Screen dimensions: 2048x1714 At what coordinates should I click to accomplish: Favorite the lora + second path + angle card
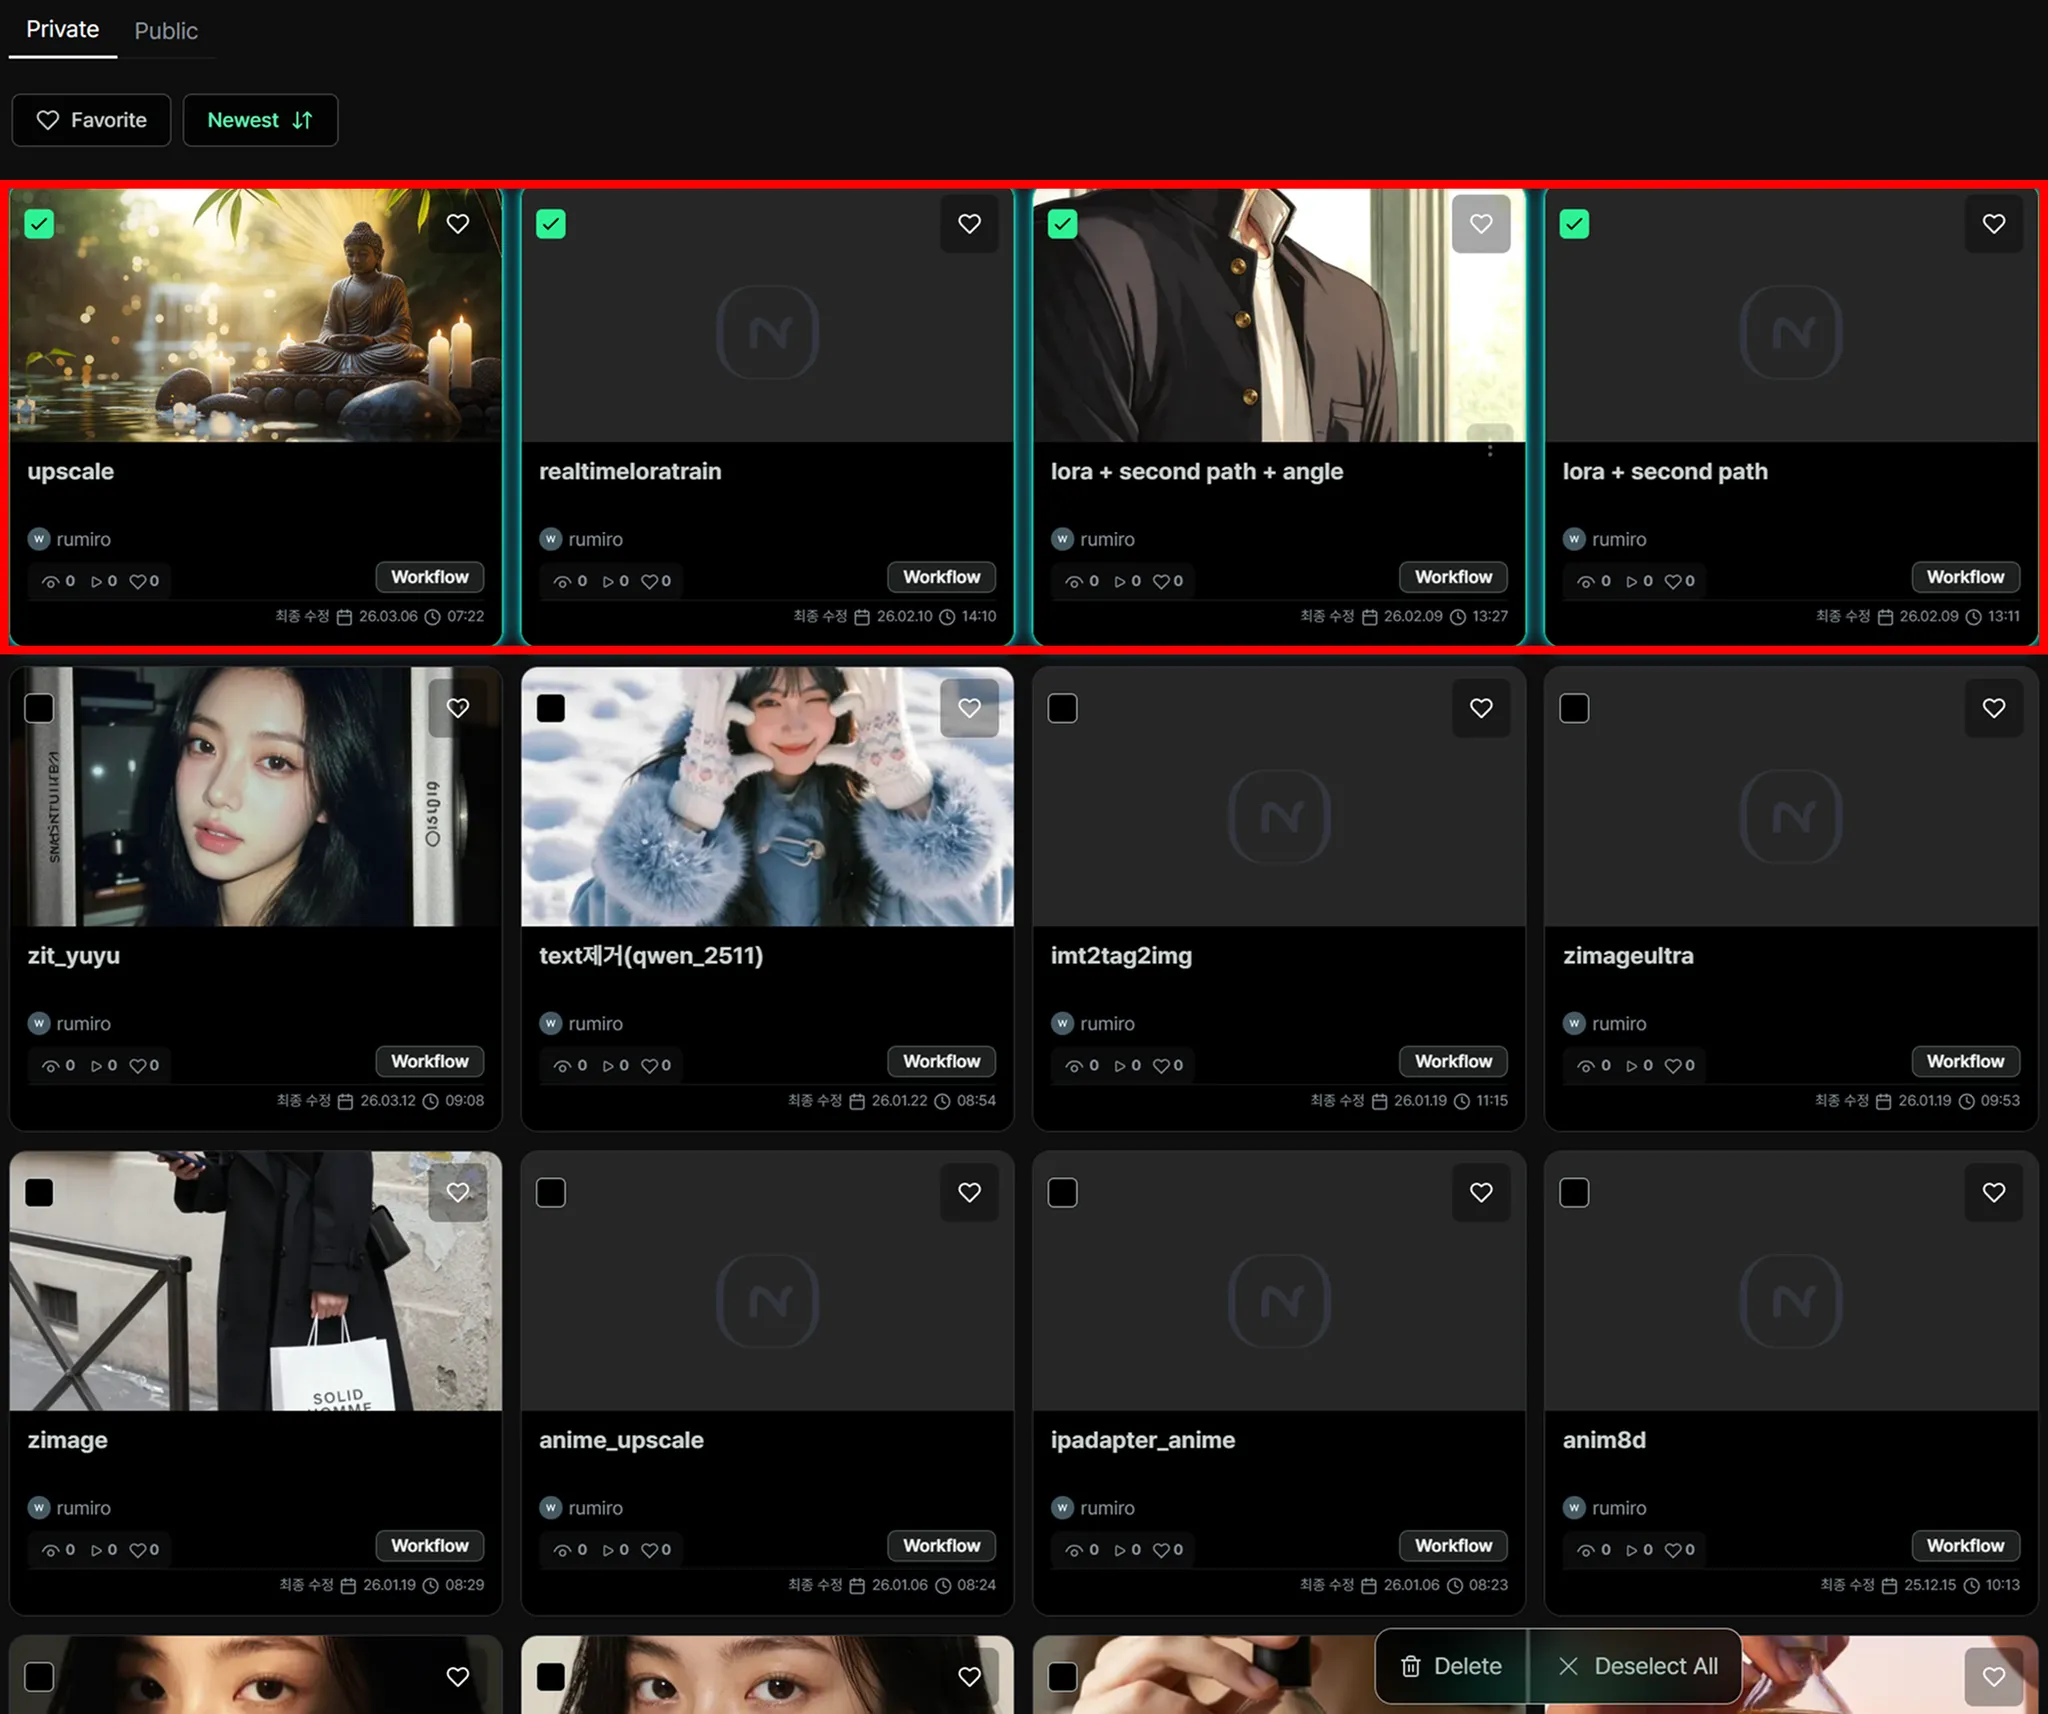(x=1481, y=224)
